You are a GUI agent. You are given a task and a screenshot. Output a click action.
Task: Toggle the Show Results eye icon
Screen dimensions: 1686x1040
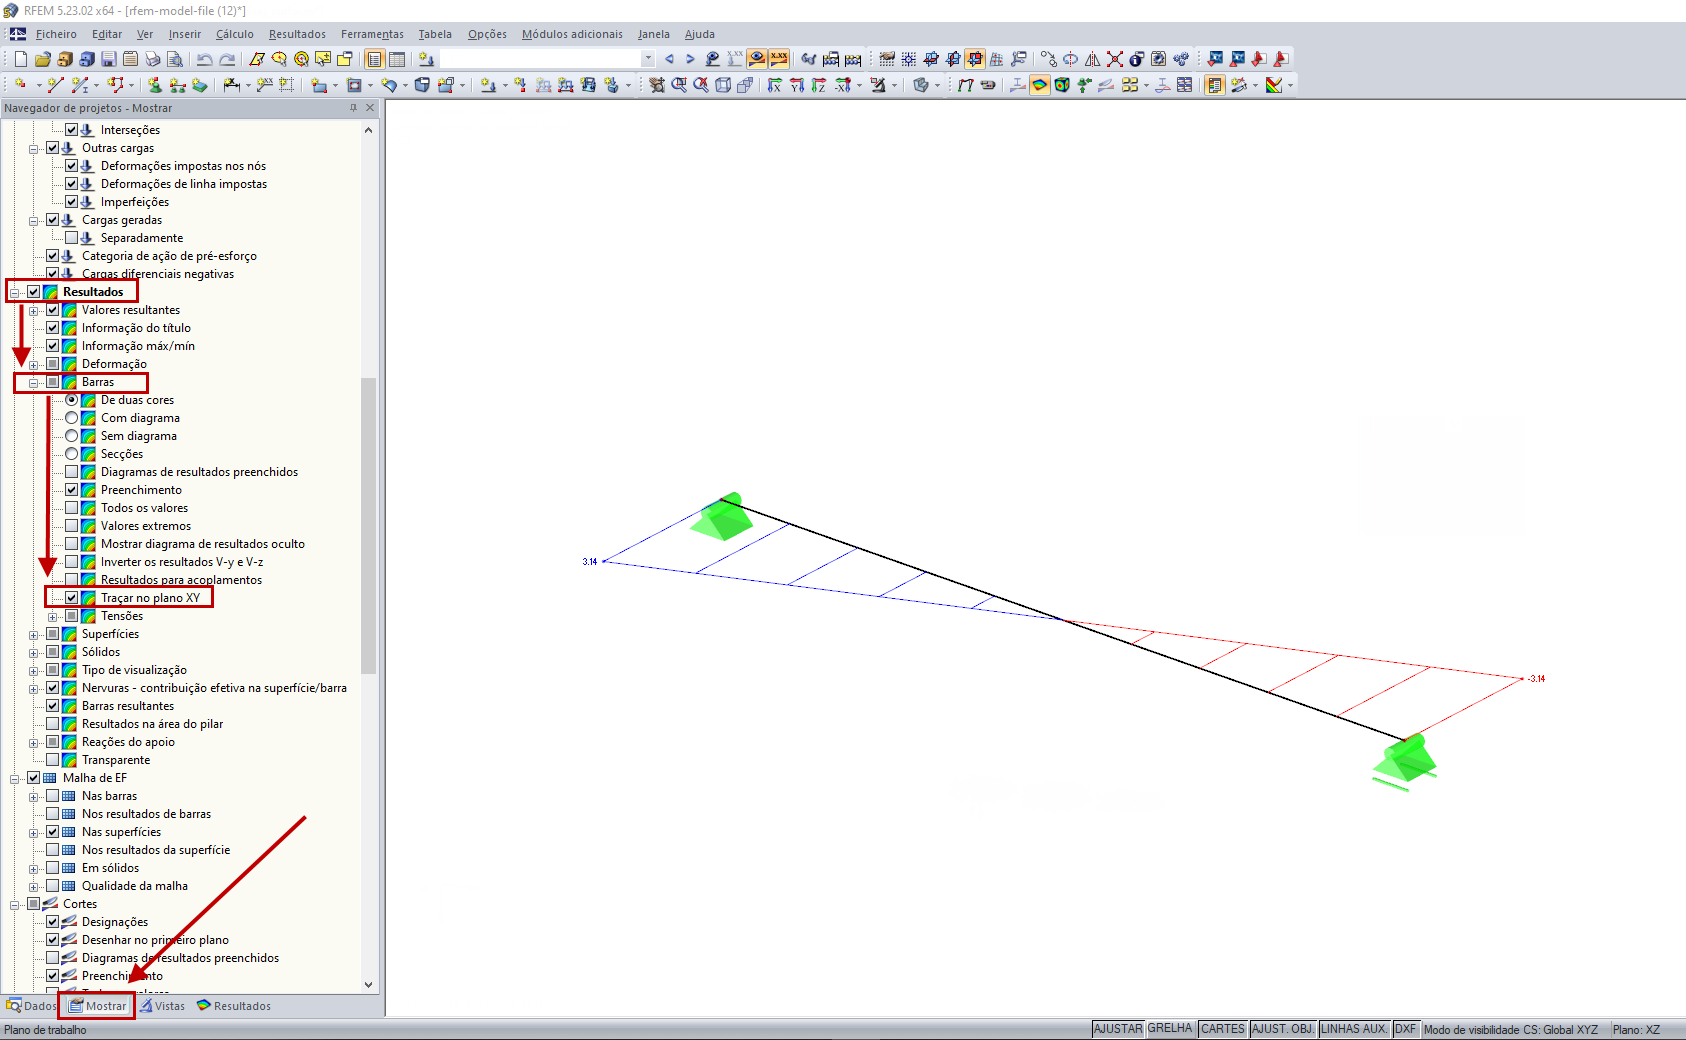point(757,59)
